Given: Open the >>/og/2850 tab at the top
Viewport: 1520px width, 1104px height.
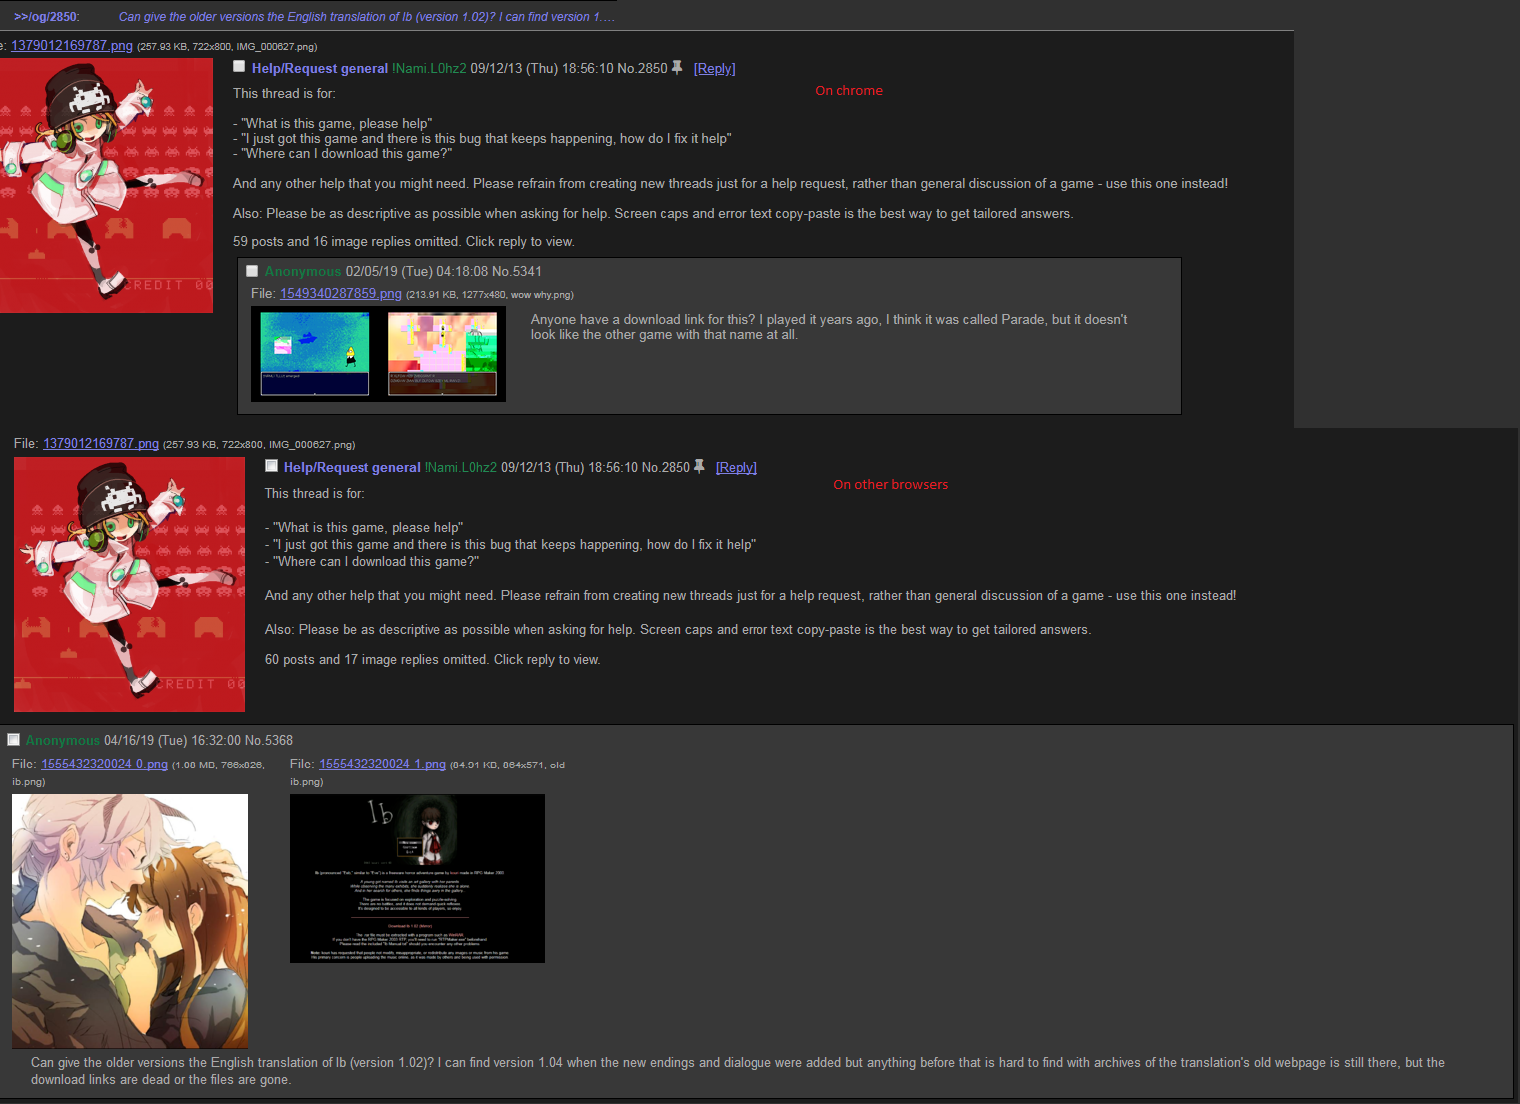Looking at the screenshot, I should coord(47,17).
